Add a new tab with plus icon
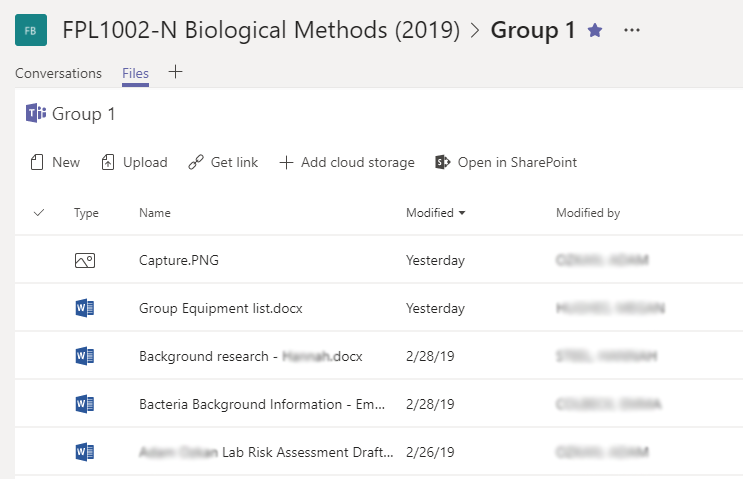The width and height of the screenshot is (743, 479). [176, 72]
